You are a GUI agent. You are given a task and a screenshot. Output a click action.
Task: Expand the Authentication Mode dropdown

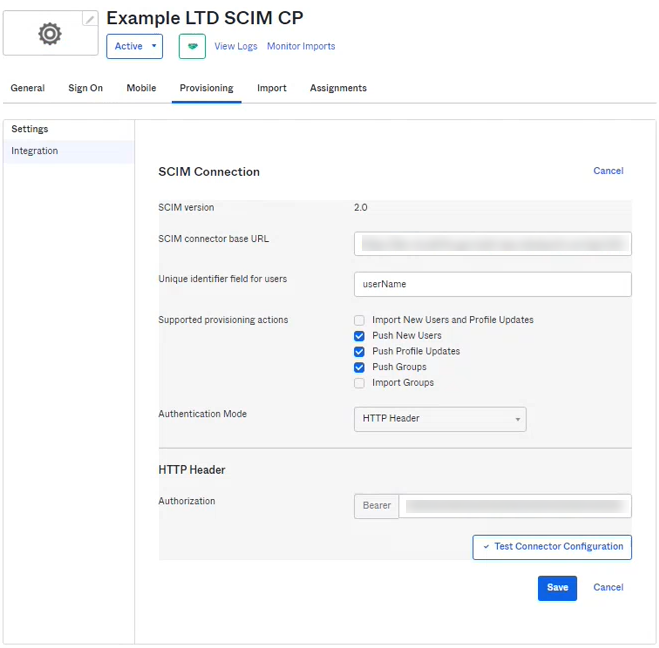click(440, 419)
